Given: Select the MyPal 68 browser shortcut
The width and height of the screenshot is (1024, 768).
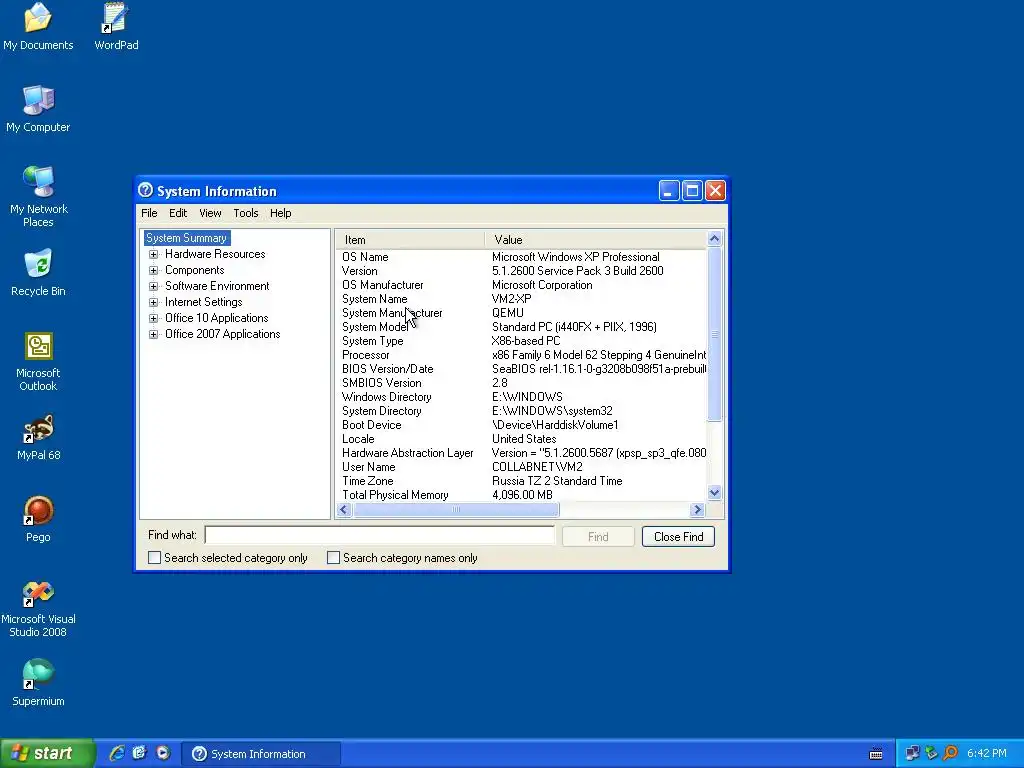Looking at the screenshot, I should point(38,437).
